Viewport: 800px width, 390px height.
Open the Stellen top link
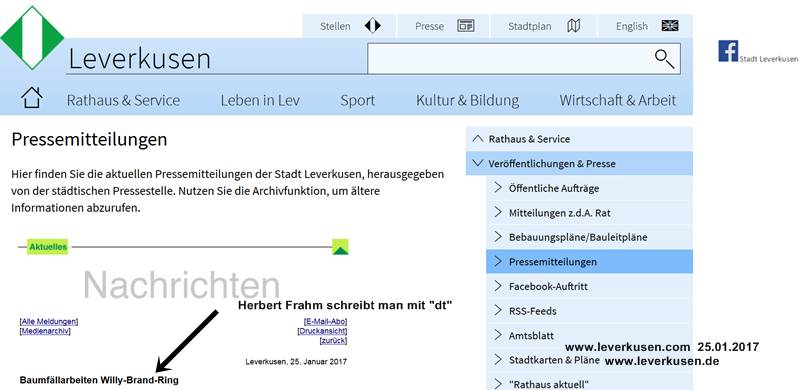pos(335,26)
